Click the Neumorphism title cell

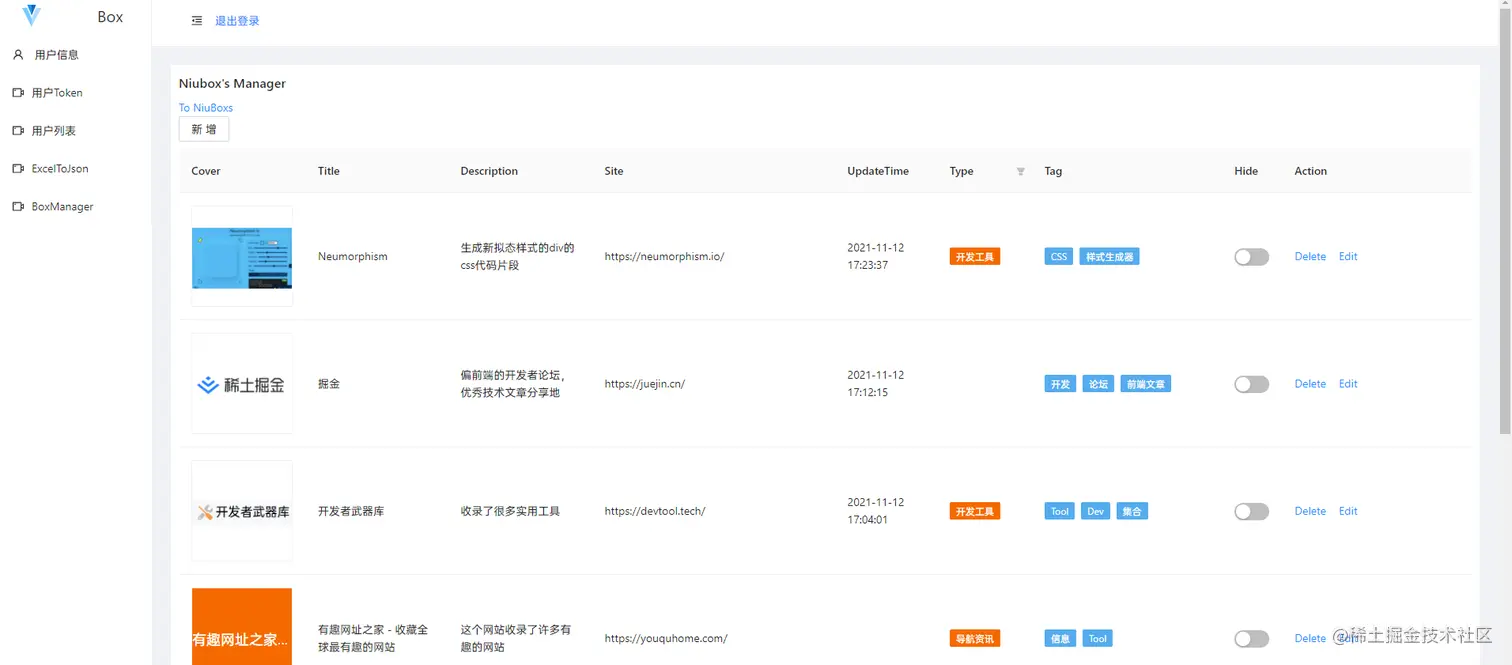click(352, 257)
